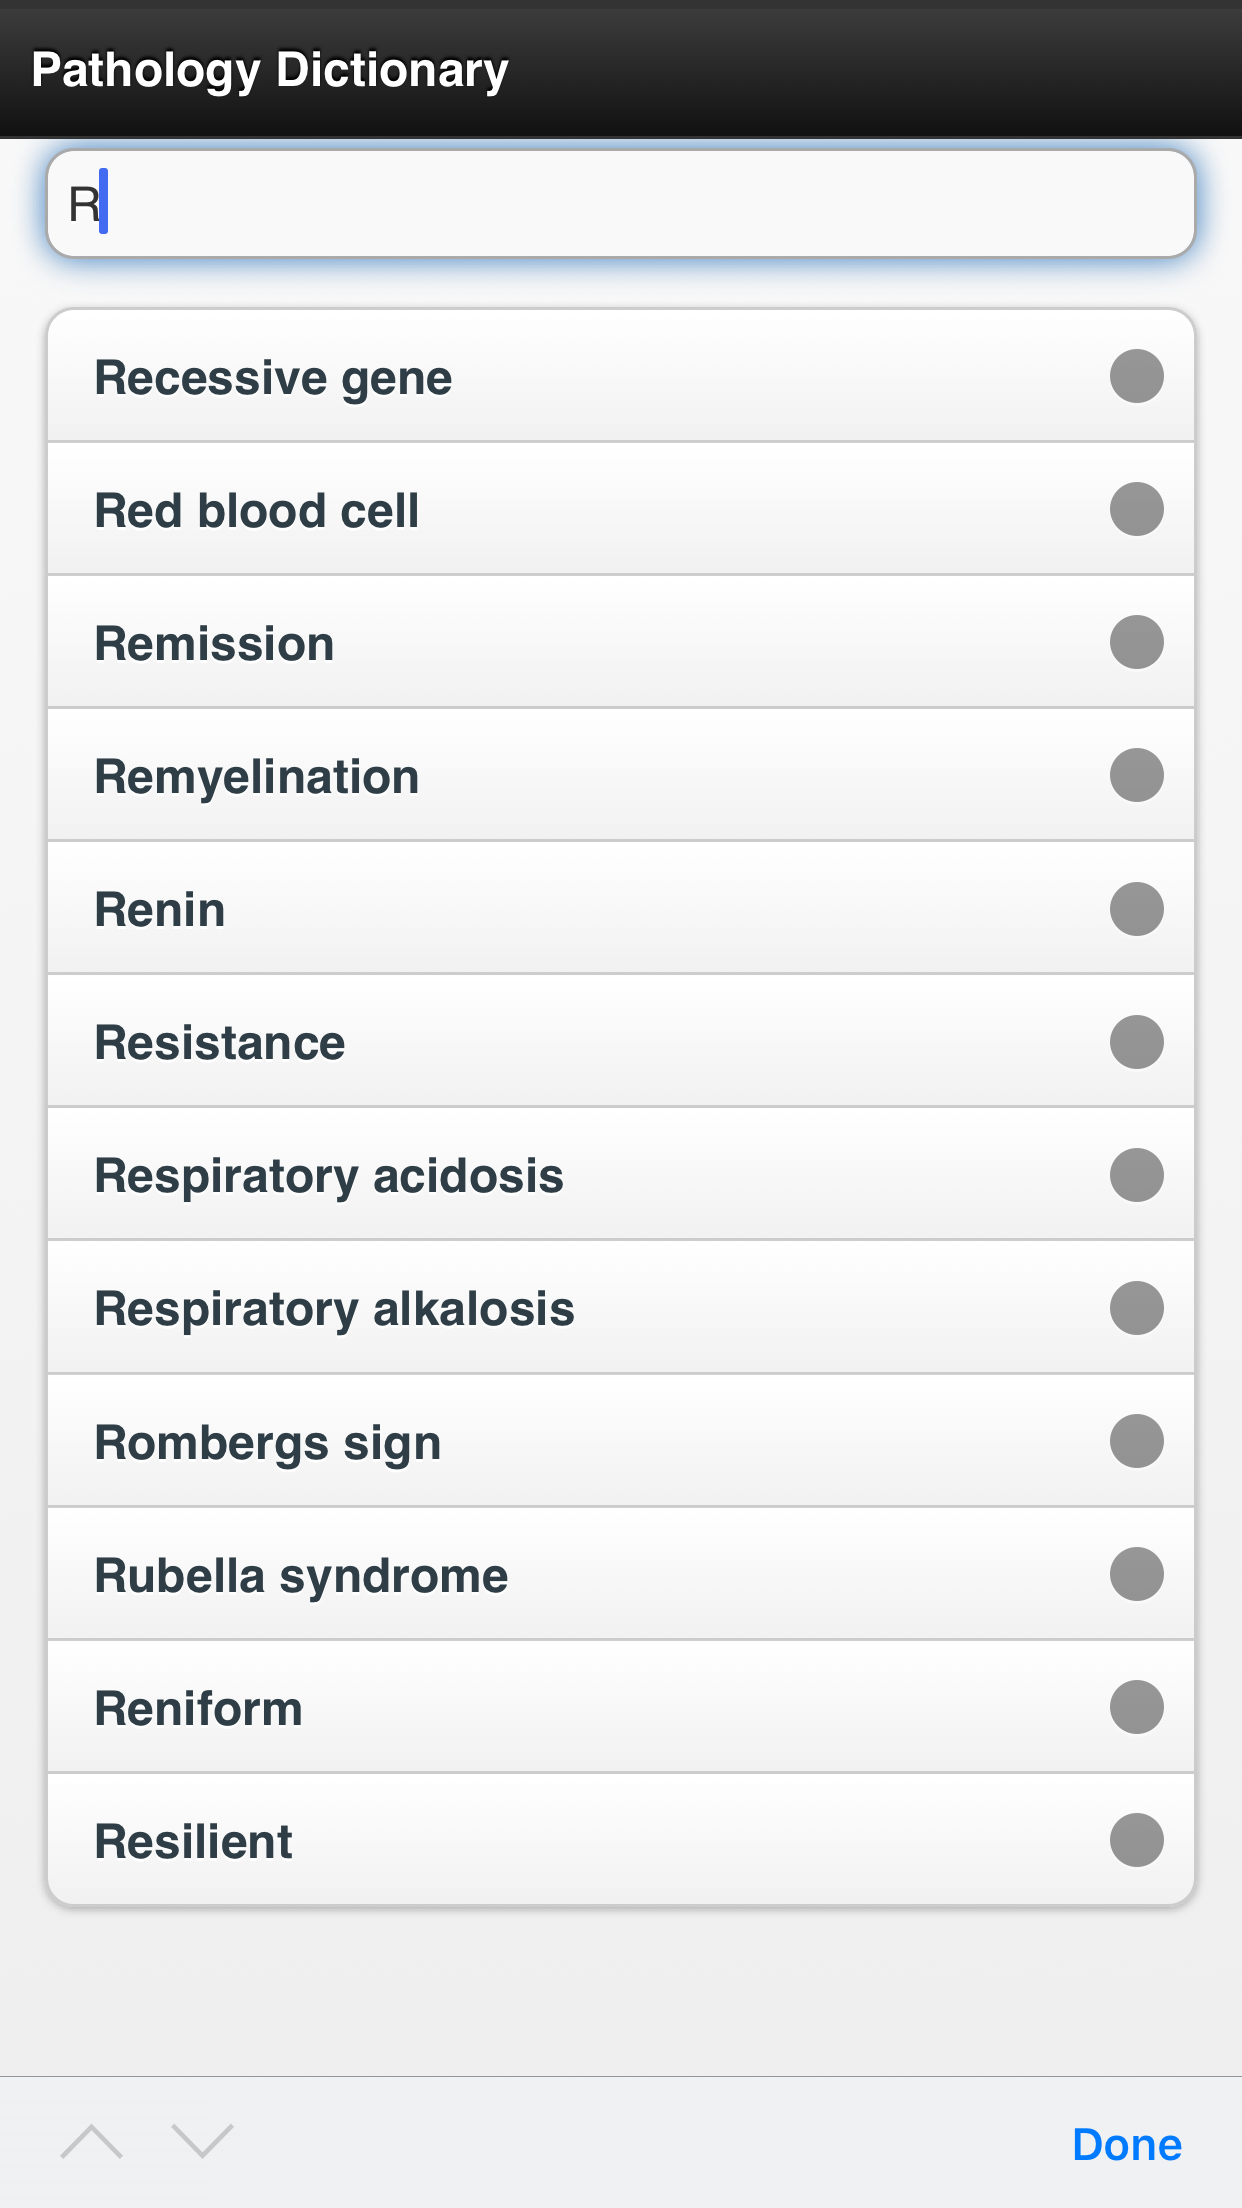The width and height of the screenshot is (1242, 2208).
Task: Tap the gray circle icon beside Resistance
Action: click(1137, 1042)
